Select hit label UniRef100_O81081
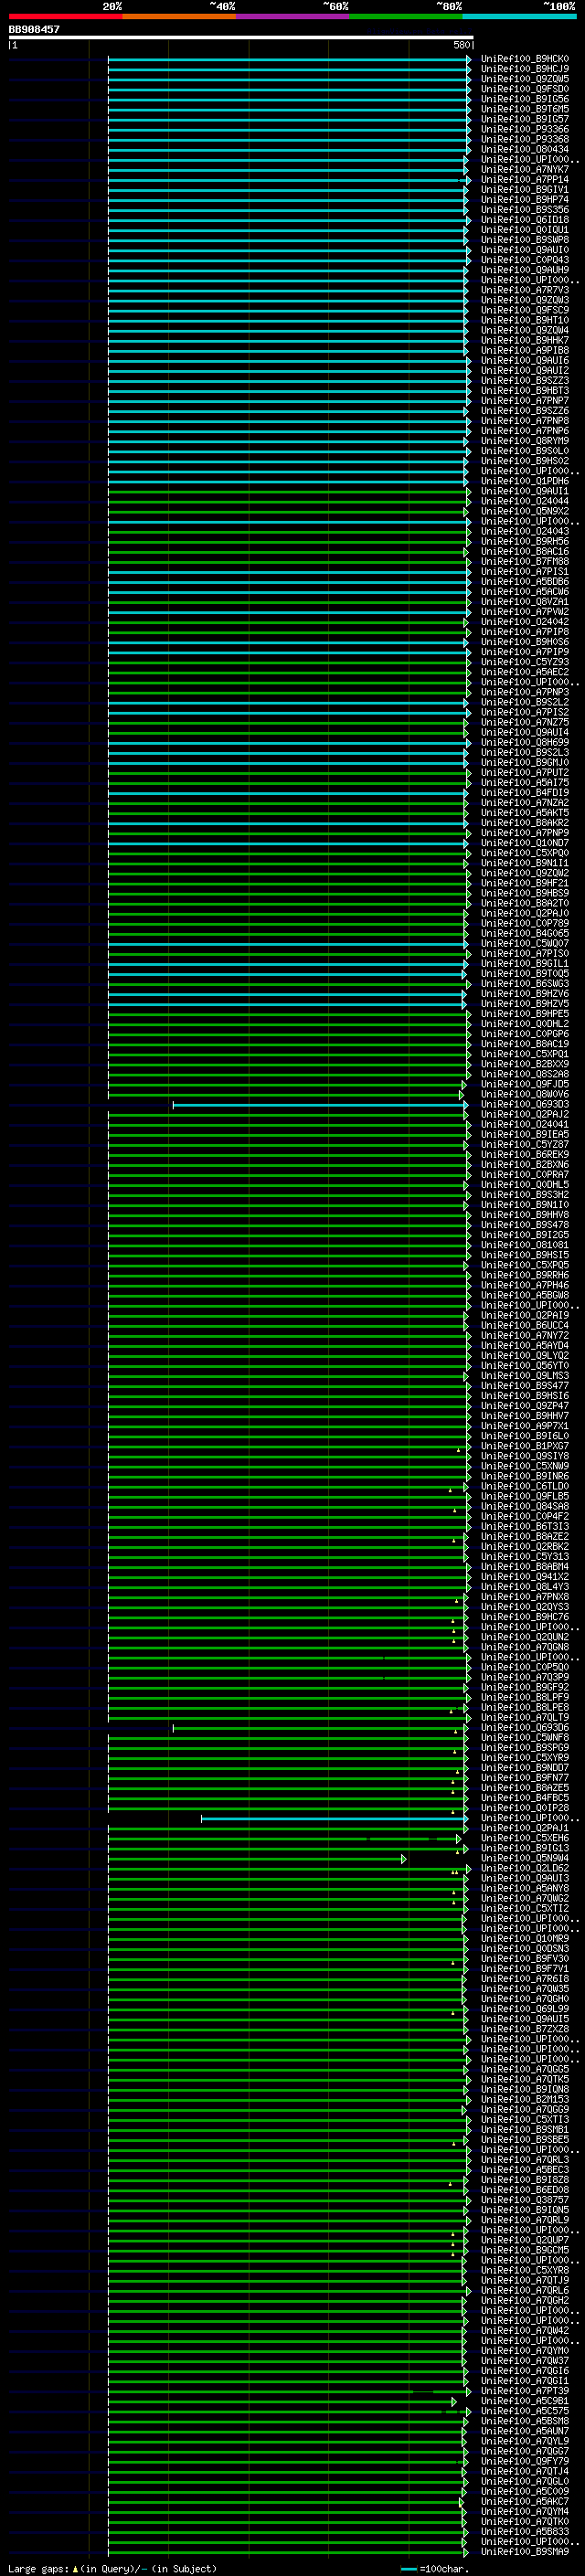Viewport: 585px width, 2576px height. pos(525,1245)
